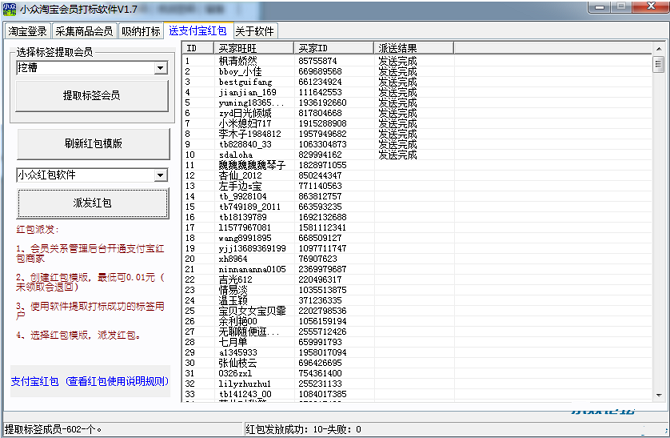Select the 张仙枝云 row
Screen dimensions: 670x438
click(x=417, y=363)
